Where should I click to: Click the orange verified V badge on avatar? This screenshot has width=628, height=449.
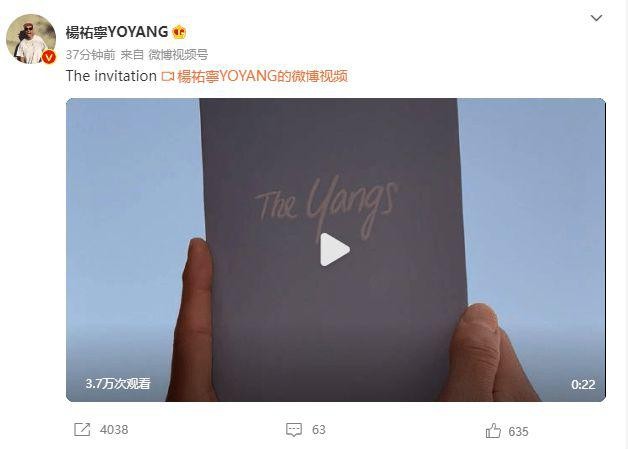pos(49,57)
